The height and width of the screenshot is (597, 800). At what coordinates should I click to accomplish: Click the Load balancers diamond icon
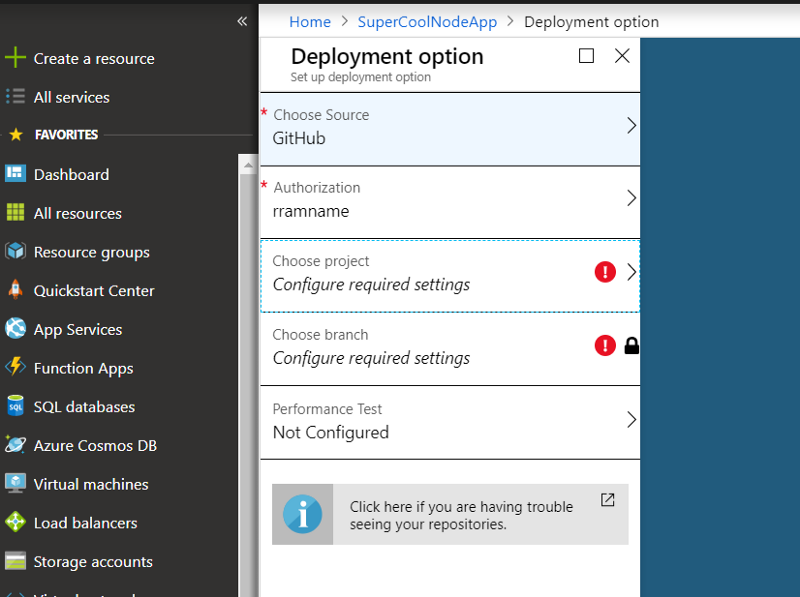(x=15, y=522)
